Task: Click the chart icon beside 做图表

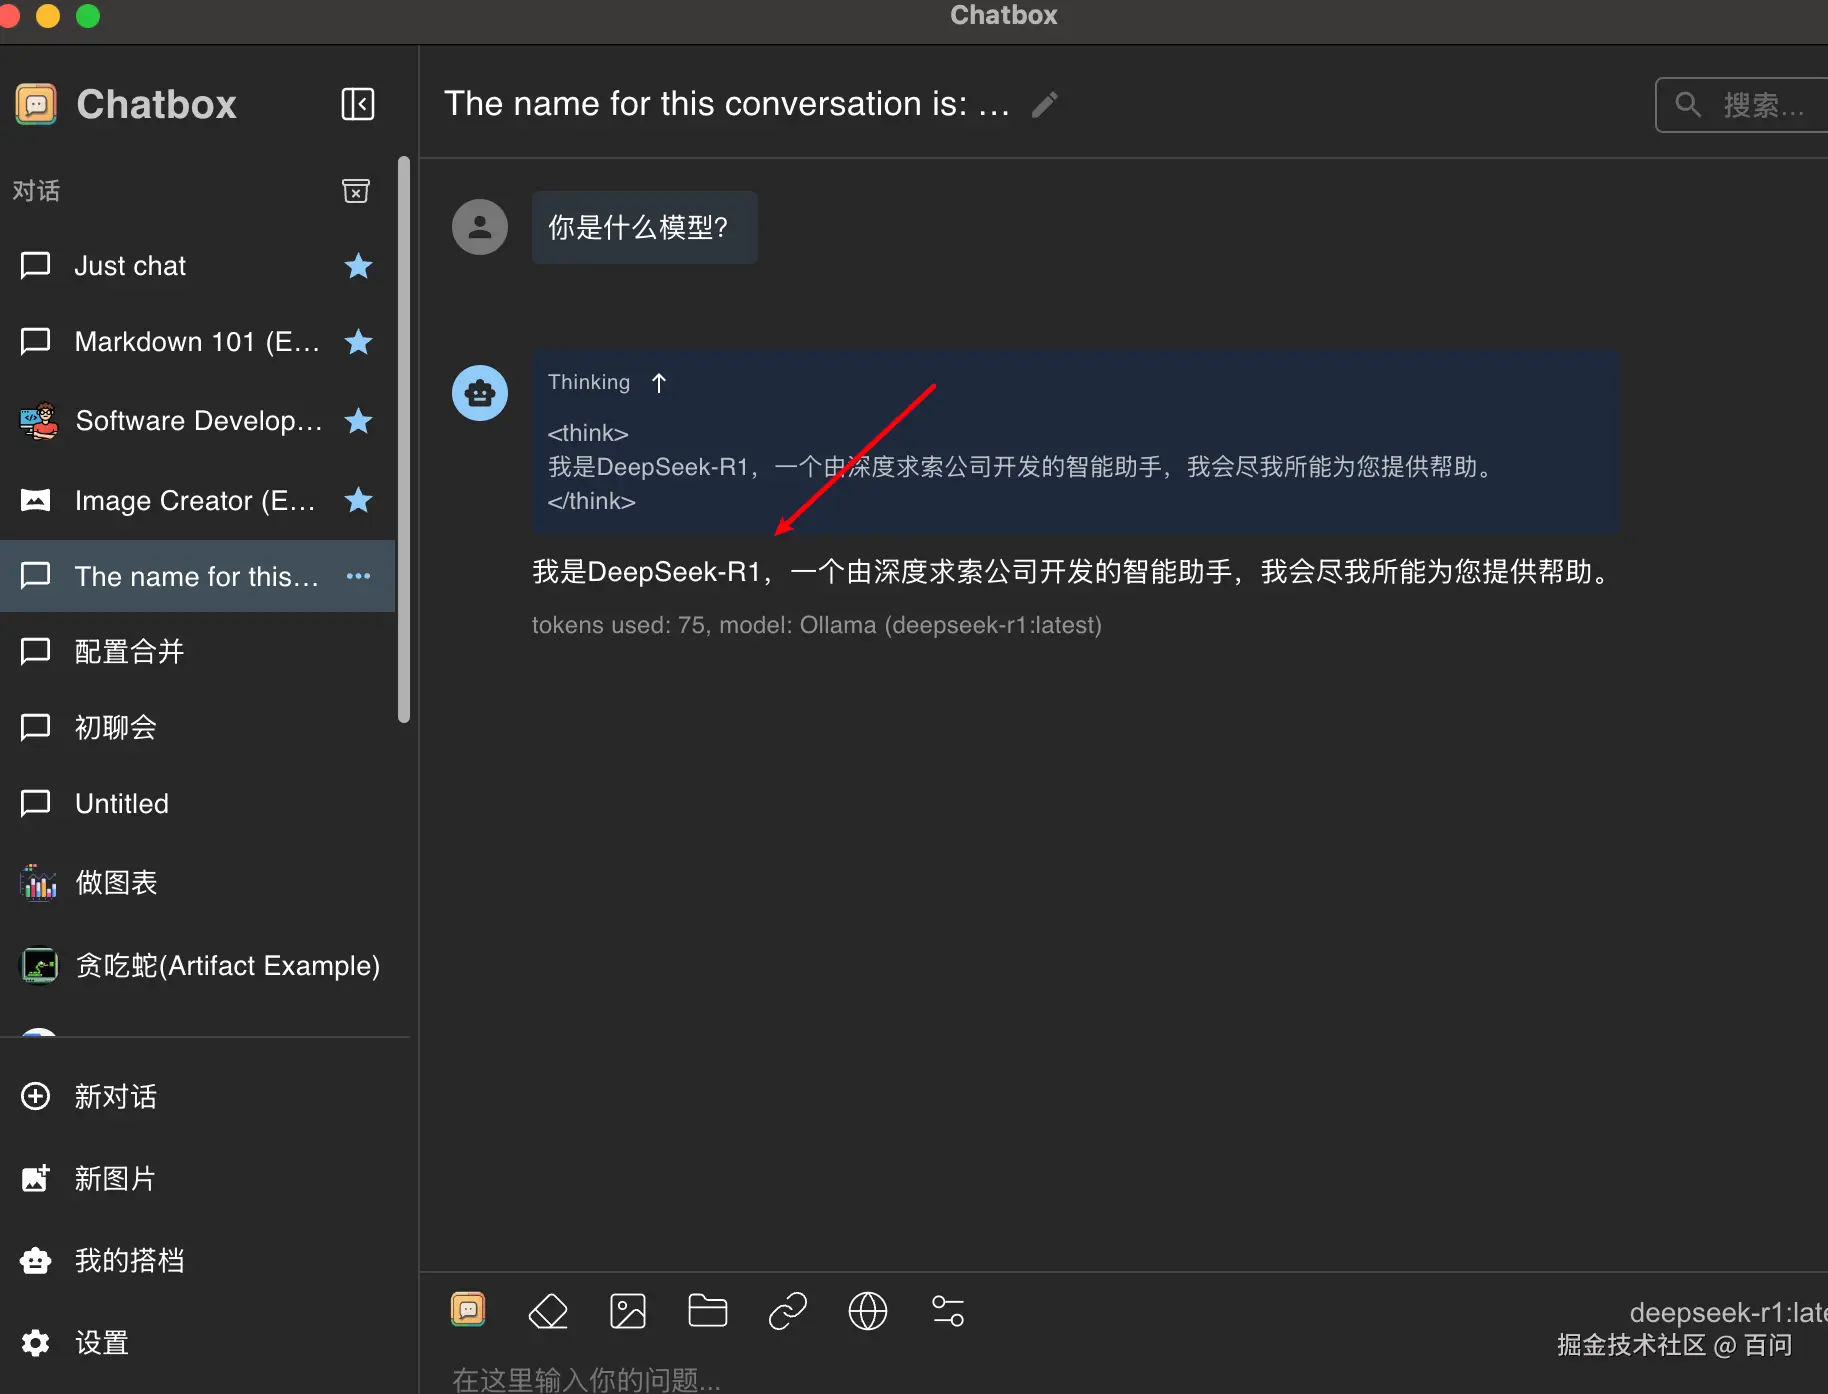Action: (39, 883)
